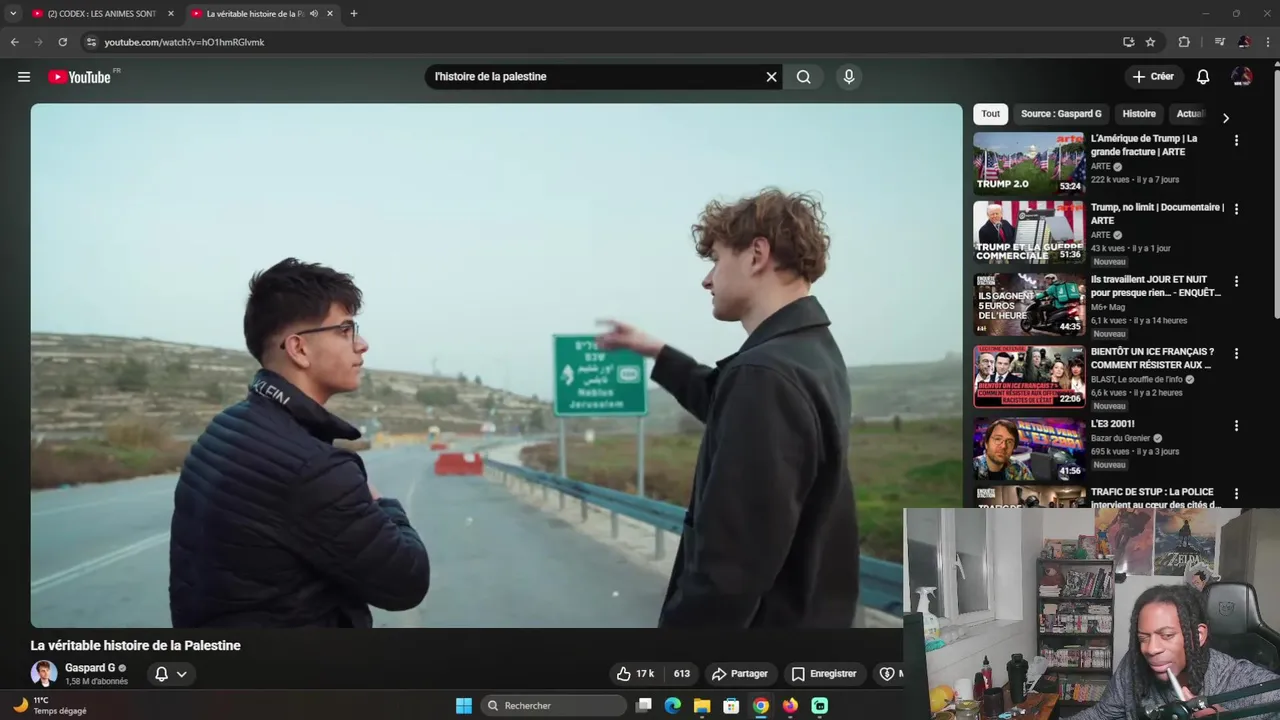Open options for Ils travaillent JOUR ET NUIT

coord(1236,282)
